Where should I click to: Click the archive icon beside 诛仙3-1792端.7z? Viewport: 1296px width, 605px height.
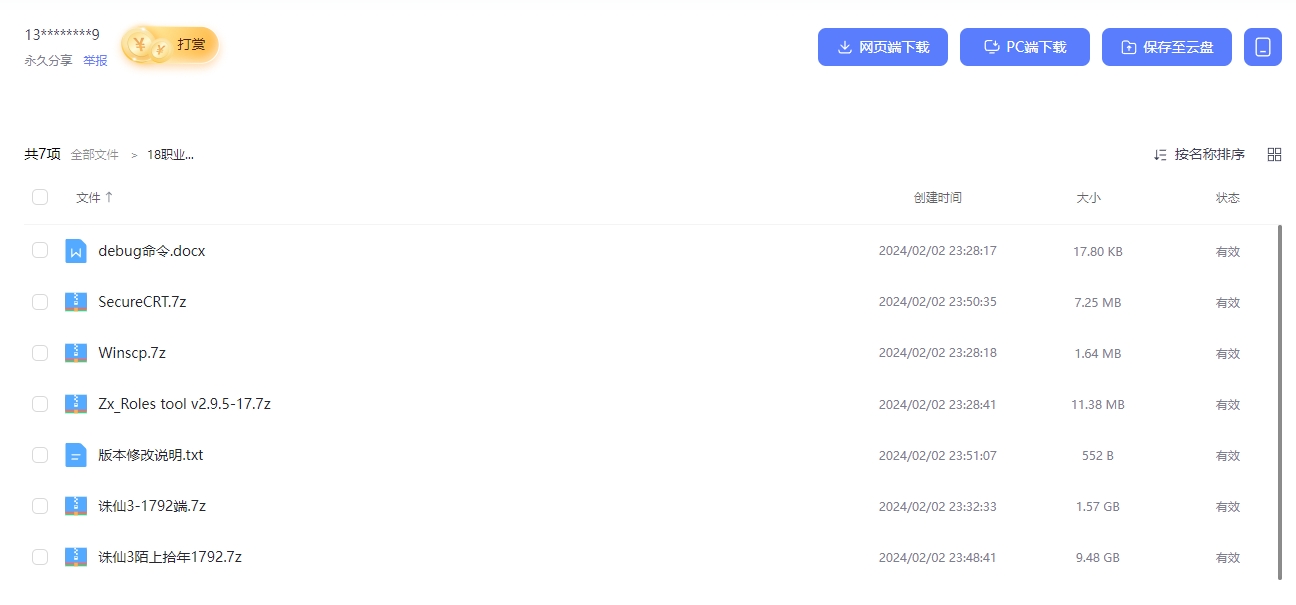(x=76, y=506)
